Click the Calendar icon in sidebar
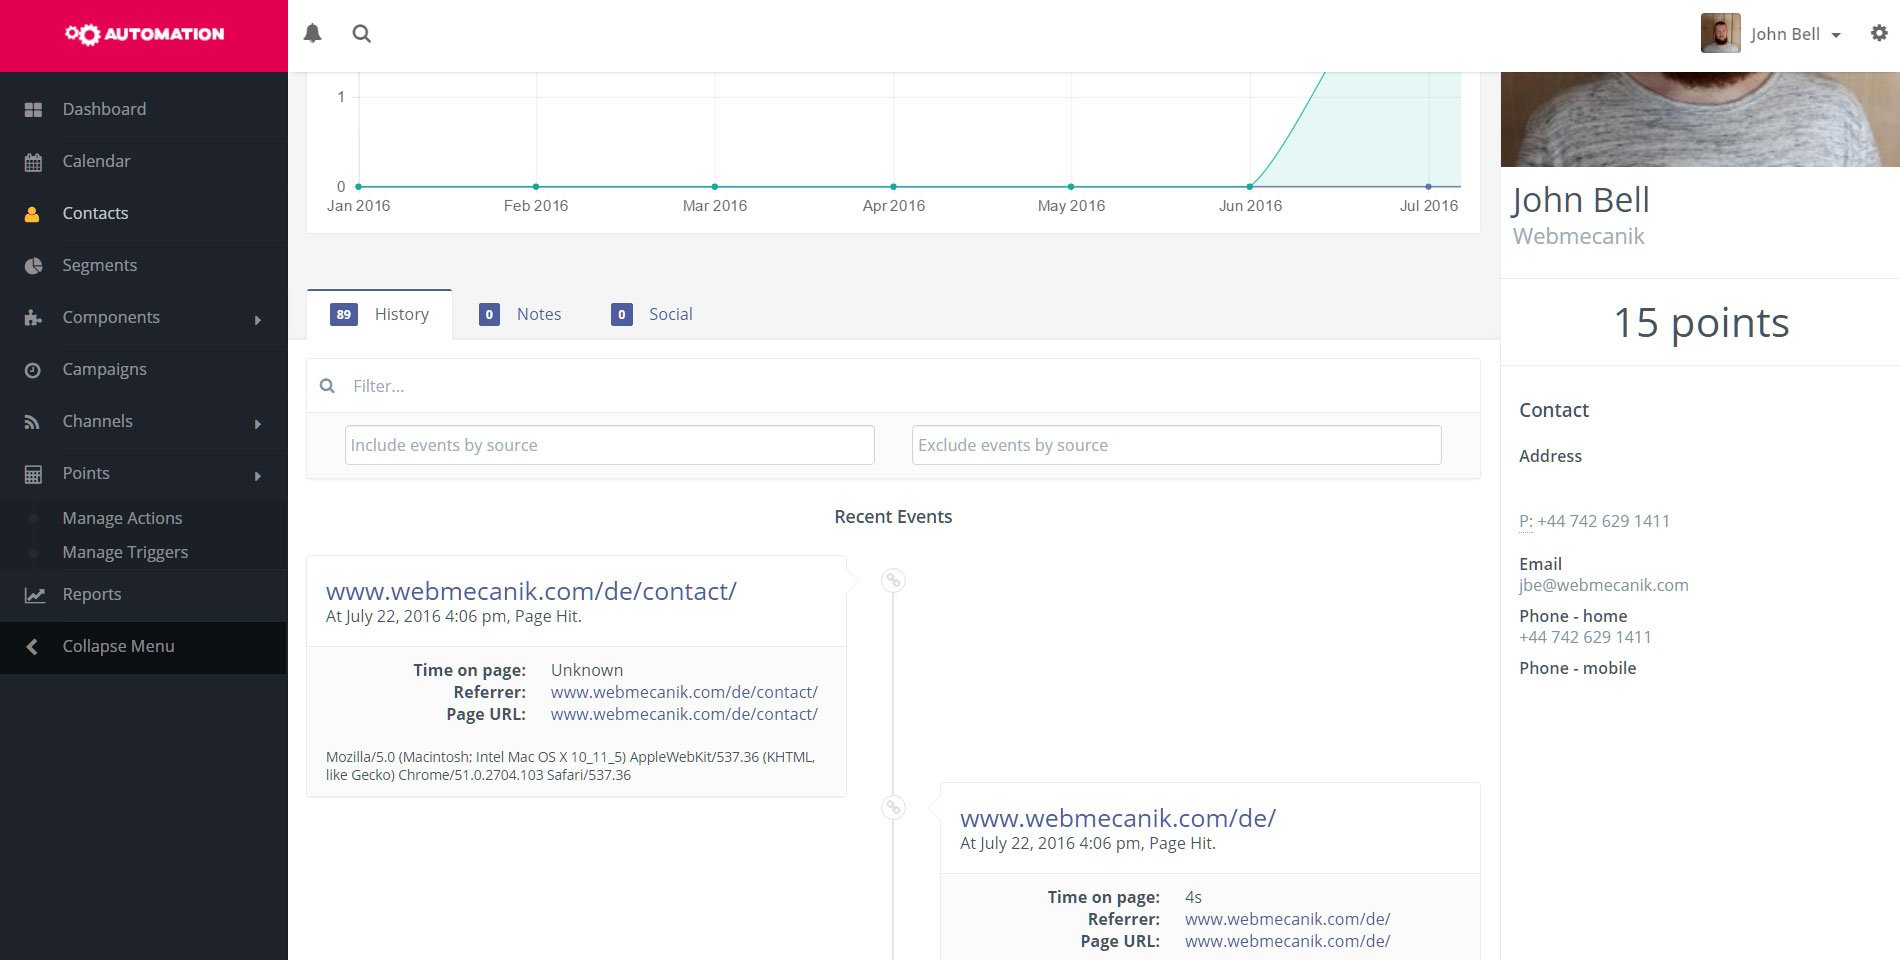The height and width of the screenshot is (960, 1900). 33,161
